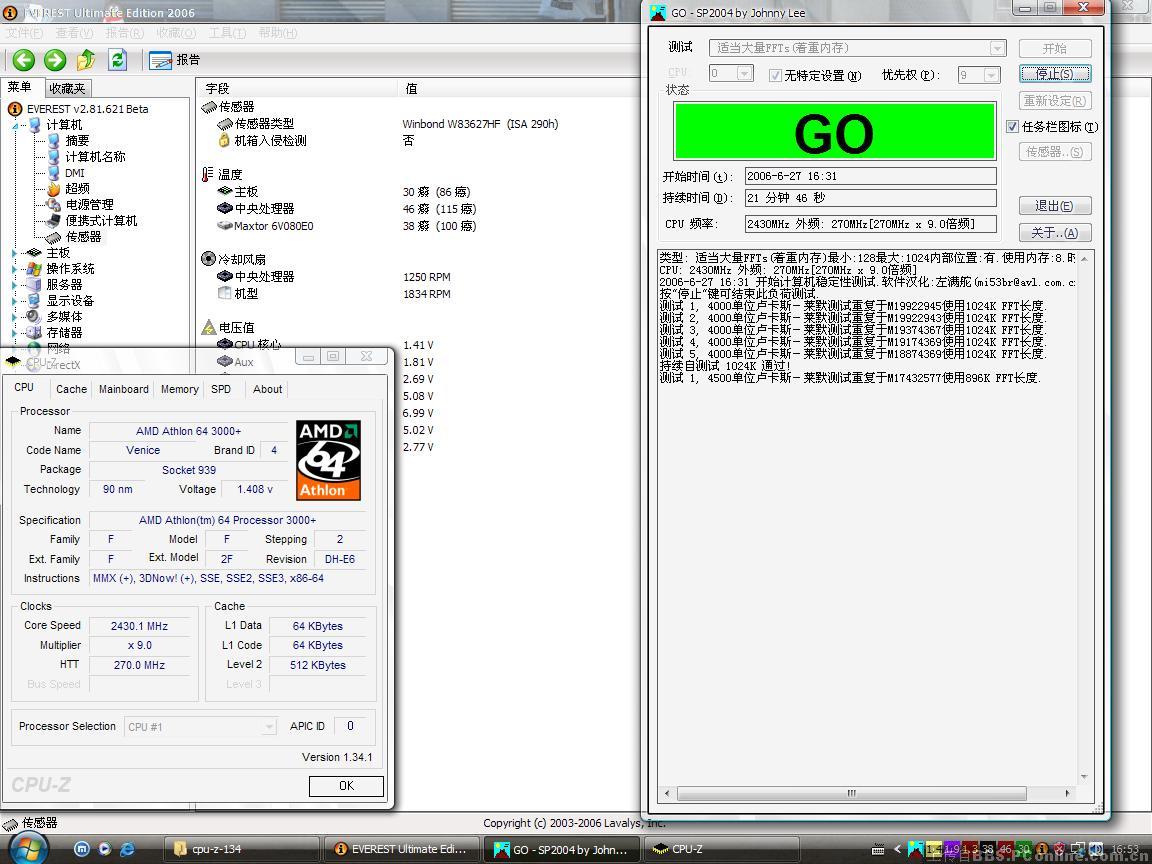This screenshot has width=1152, height=864.
Task: Click the AMD Athlon 64 logo in CPU-Z
Action: (x=328, y=461)
